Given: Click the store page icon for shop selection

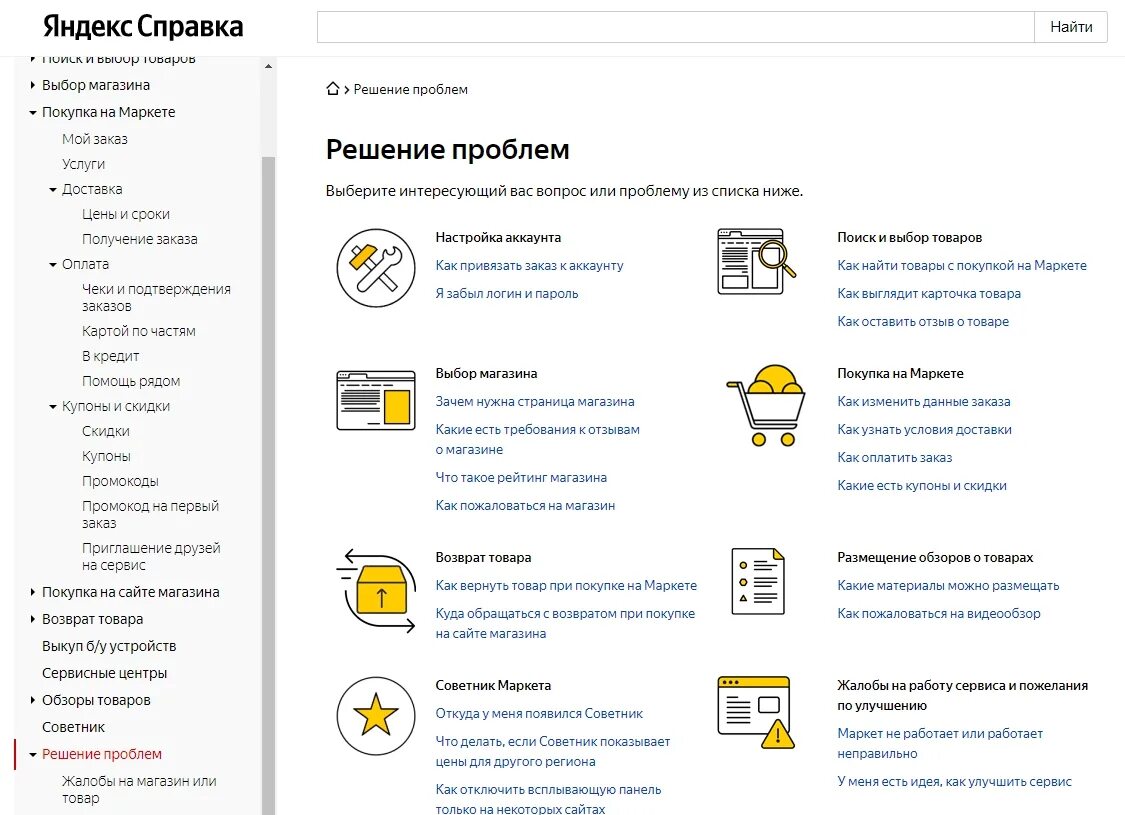Looking at the screenshot, I should tap(376, 400).
